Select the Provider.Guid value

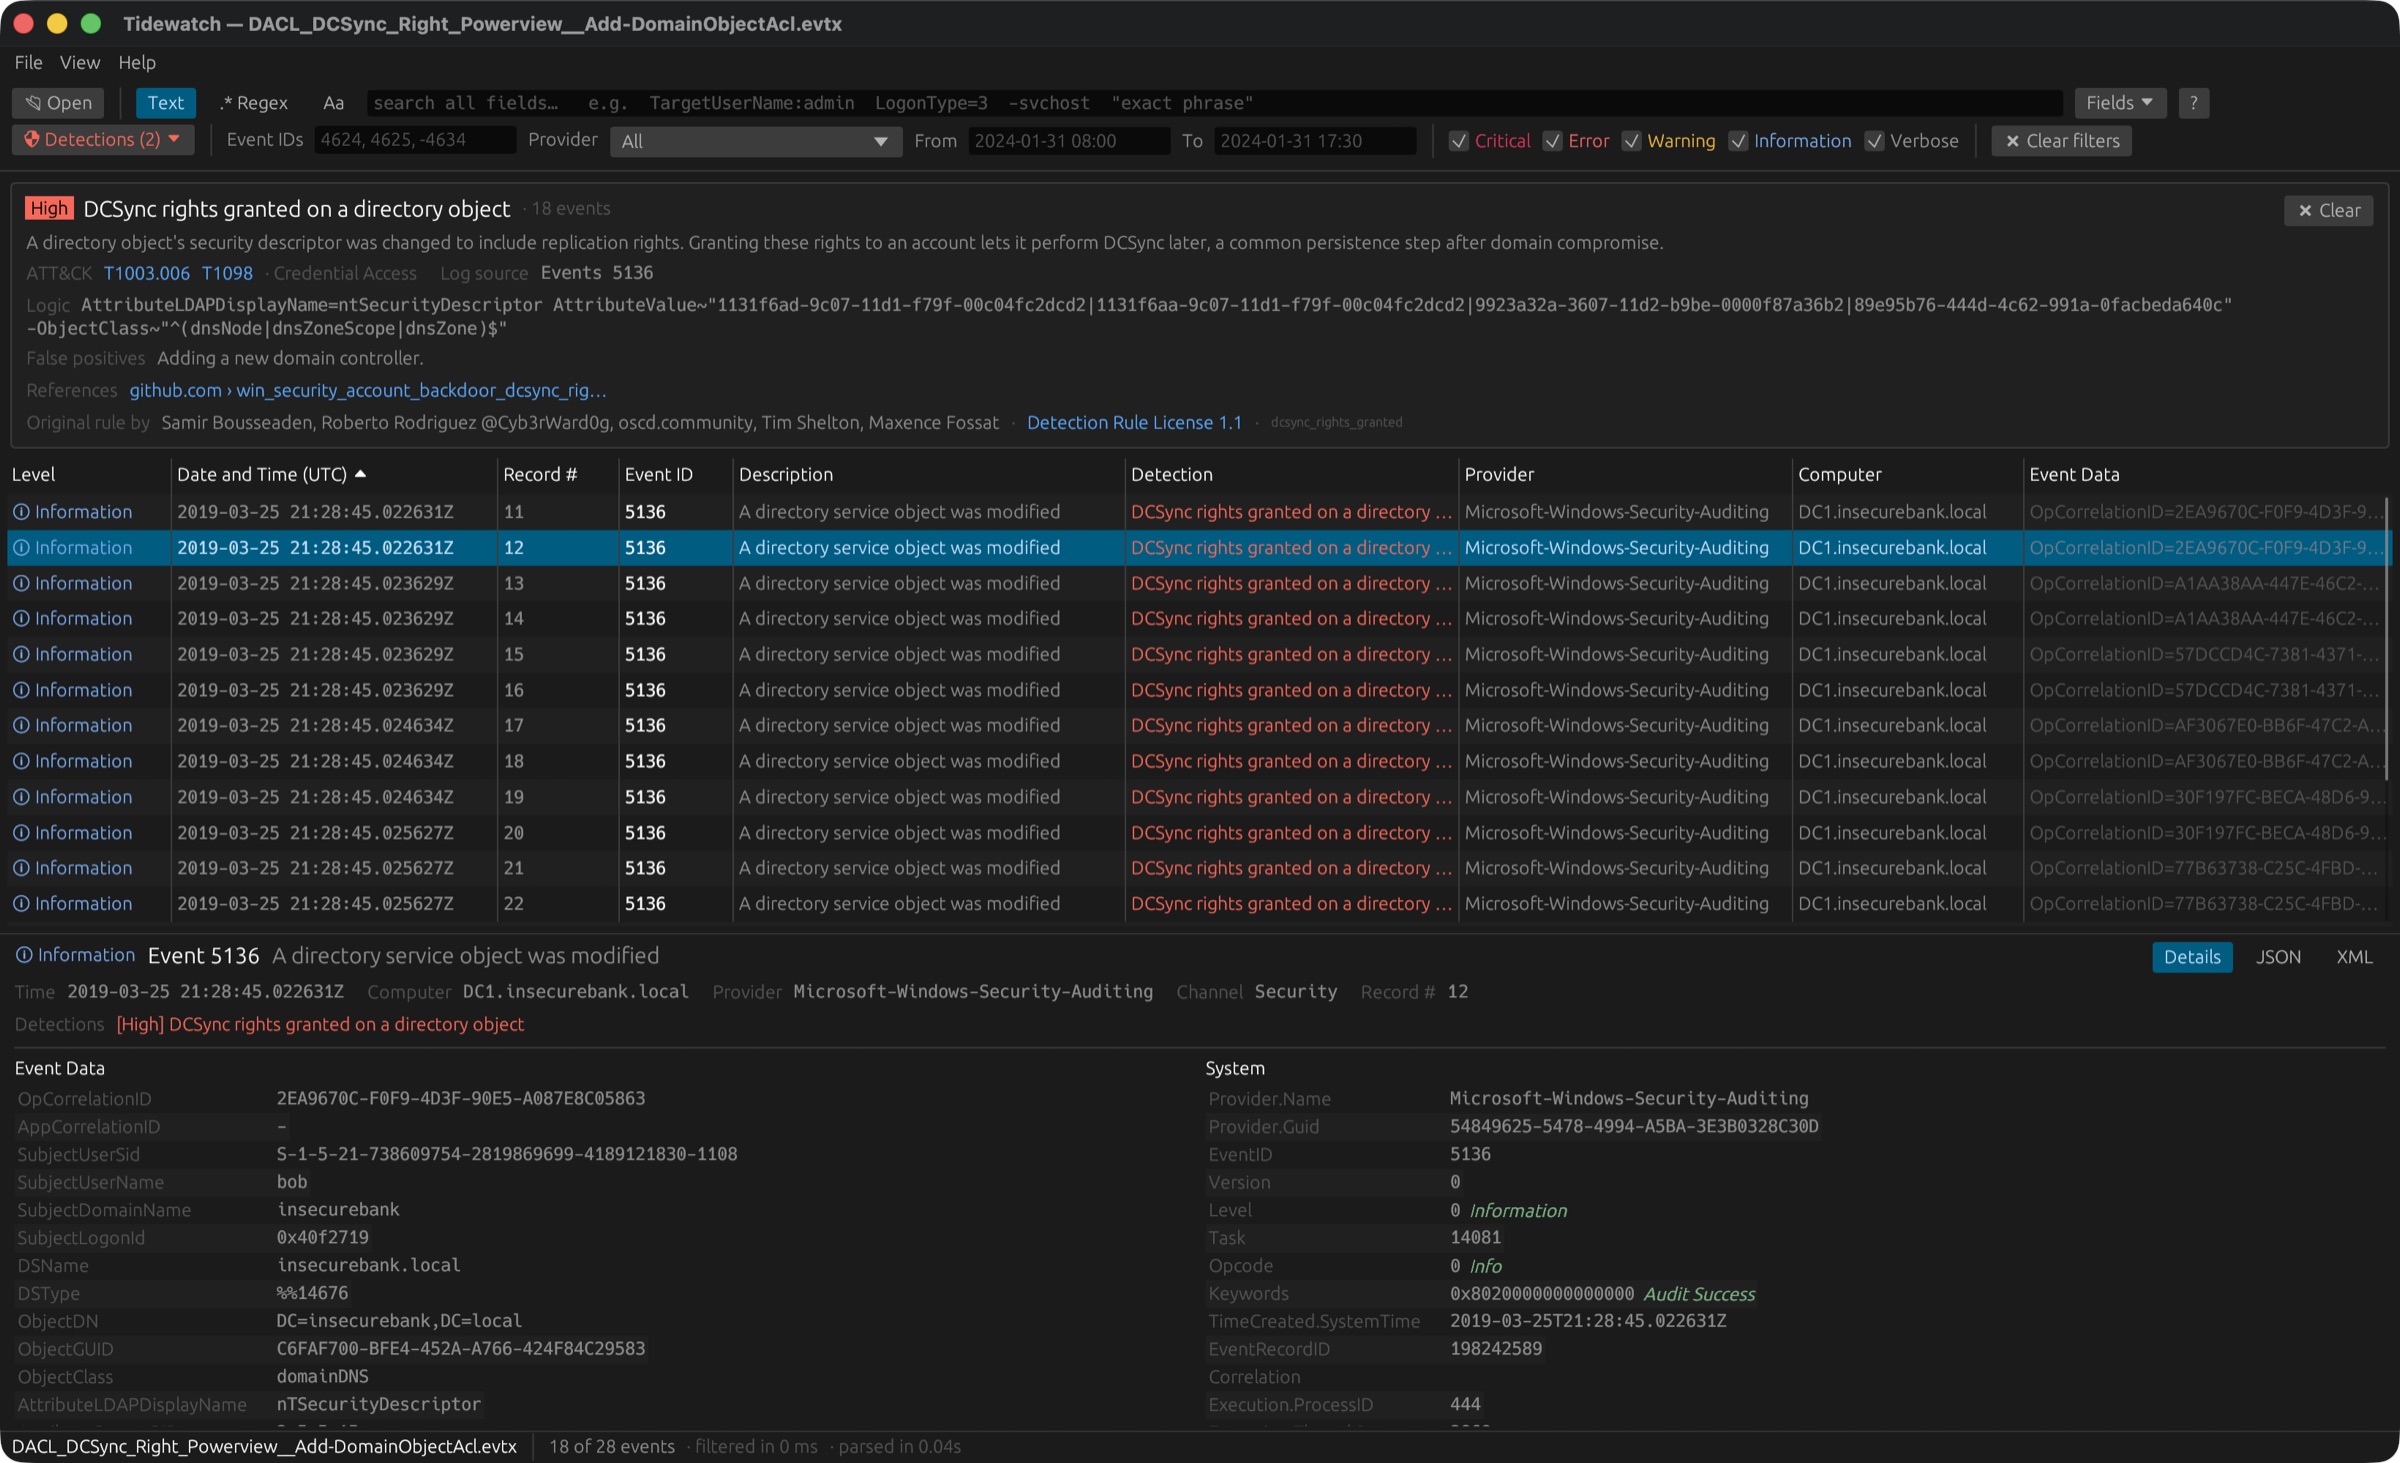[x=1634, y=1126]
